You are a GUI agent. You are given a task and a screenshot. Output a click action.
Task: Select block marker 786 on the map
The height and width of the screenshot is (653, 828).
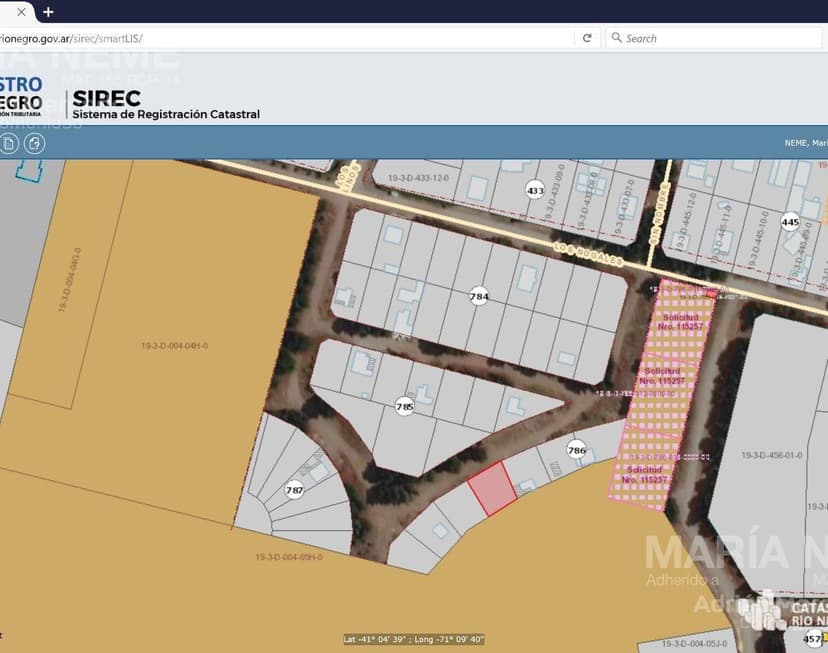click(x=576, y=450)
